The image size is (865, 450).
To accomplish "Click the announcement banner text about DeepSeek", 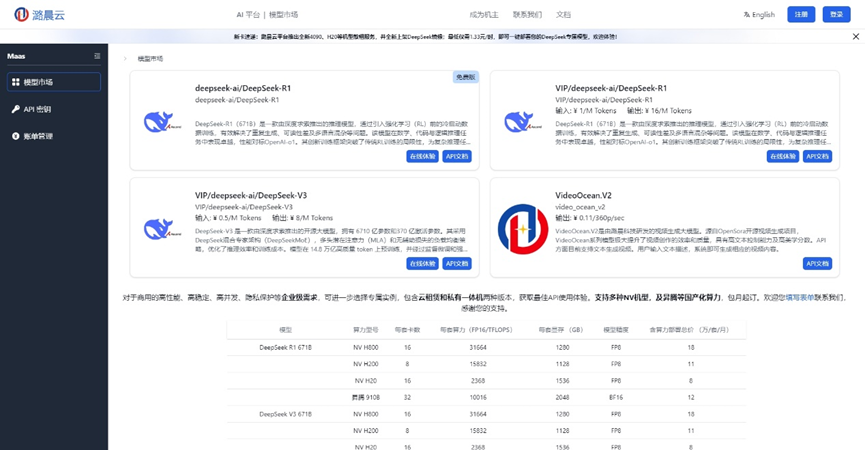I will click(x=425, y=36).
